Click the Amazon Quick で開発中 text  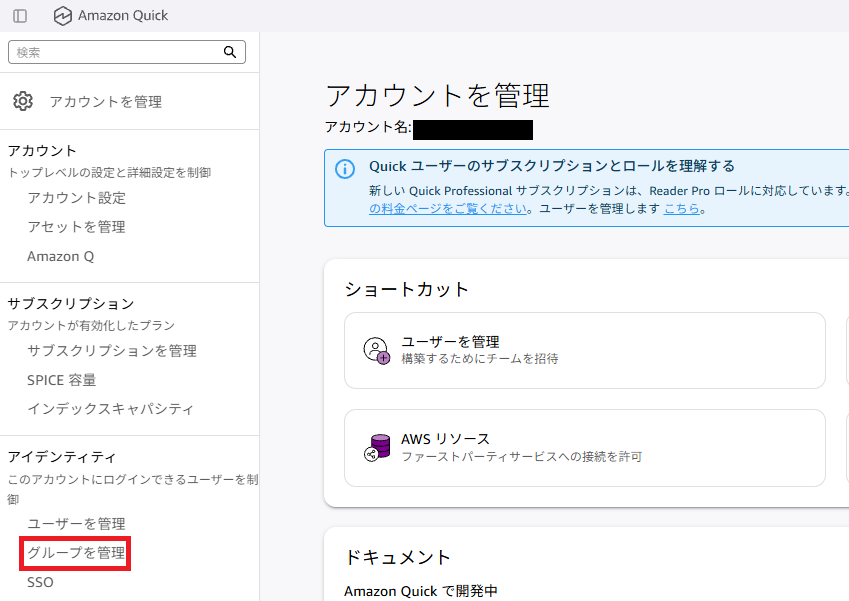(x=421, y=591)
